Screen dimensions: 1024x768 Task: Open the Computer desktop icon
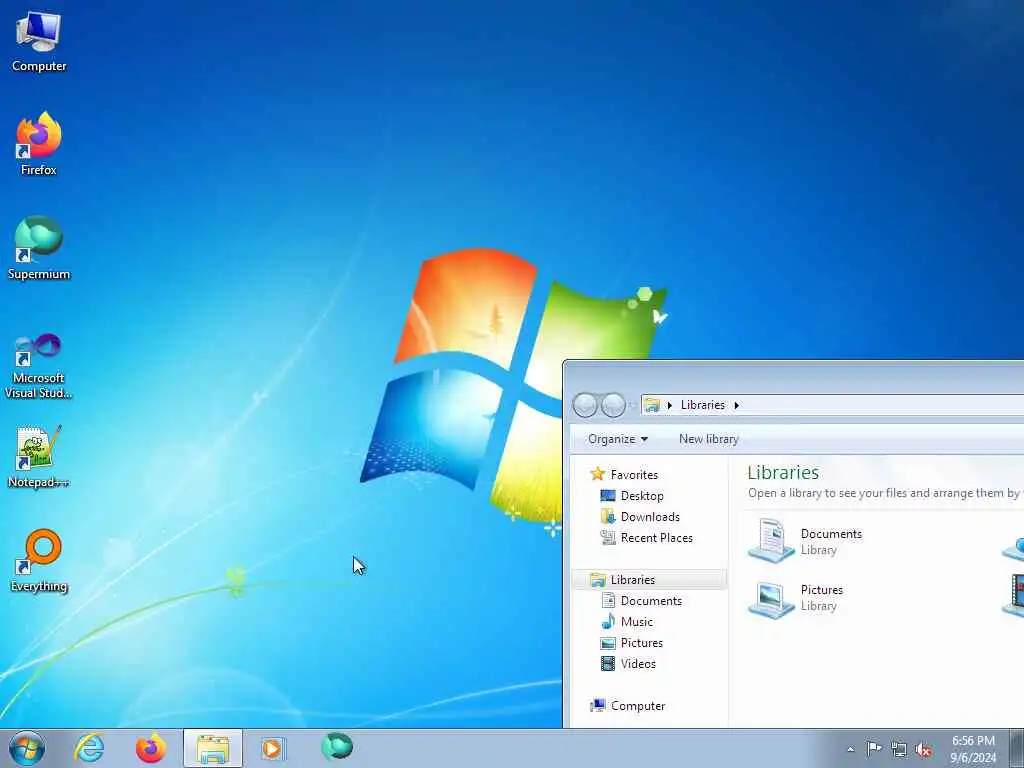coord(39,41)
